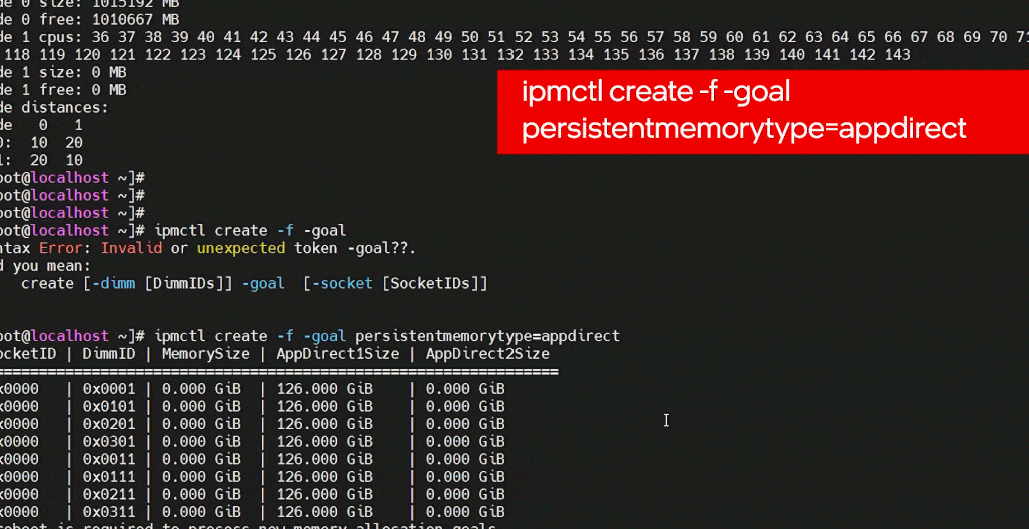Click DimmID 0x0011 in the table
Viewport: 1029px width, 529px height.
(109, 459)
